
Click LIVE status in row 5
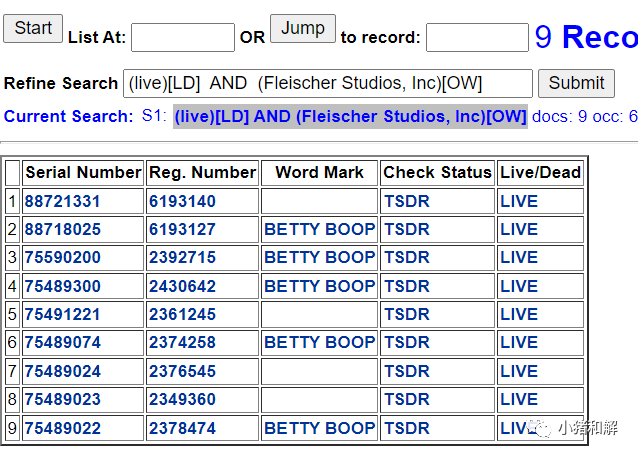[x=519, y=314]
